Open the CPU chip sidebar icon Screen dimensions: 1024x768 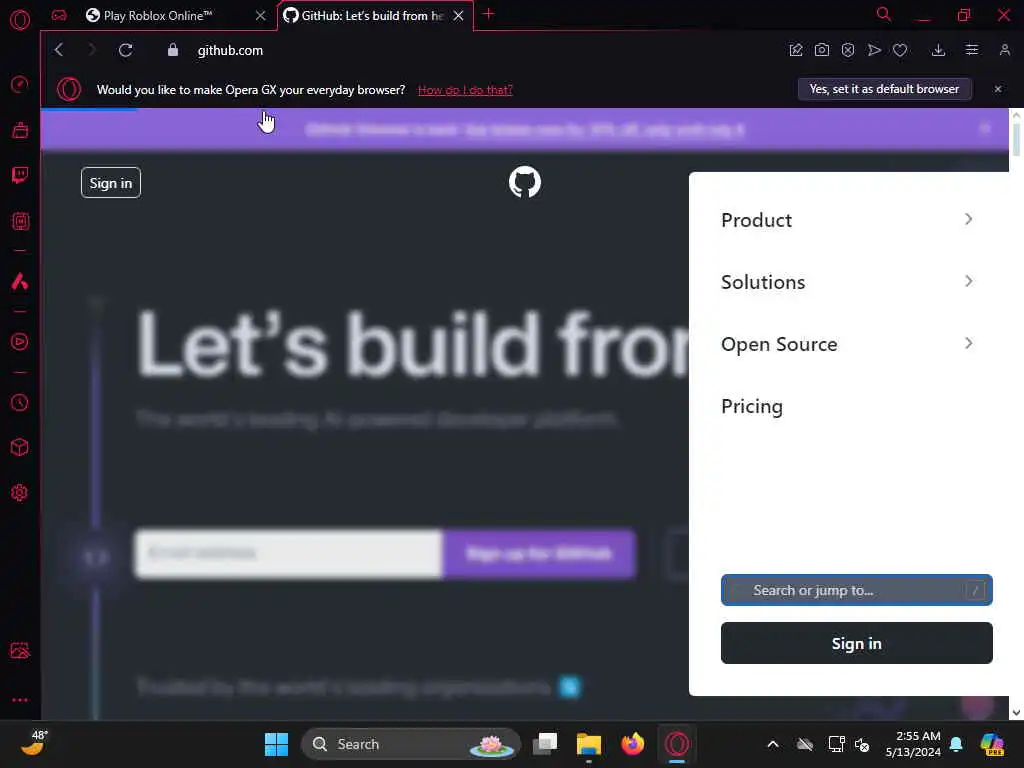pyautogui.click(x=20, y=221)
